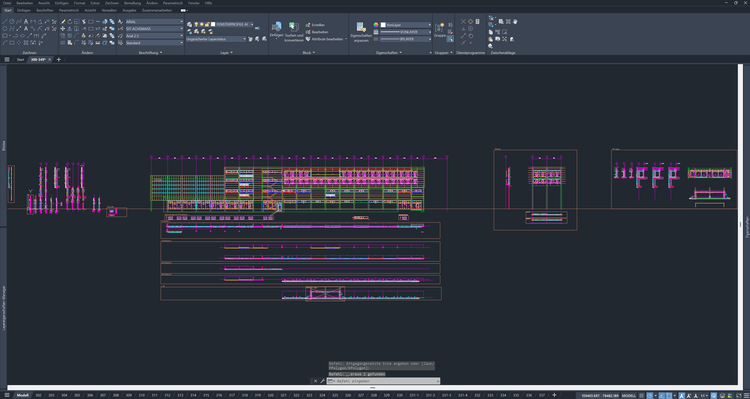
Task: Click the quick calculator icon in Dienstprogramme
Action: click(477, 22)
